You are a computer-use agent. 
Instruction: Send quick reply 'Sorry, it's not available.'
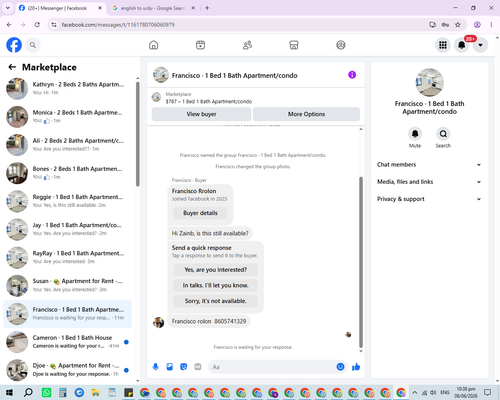point(215,301)
